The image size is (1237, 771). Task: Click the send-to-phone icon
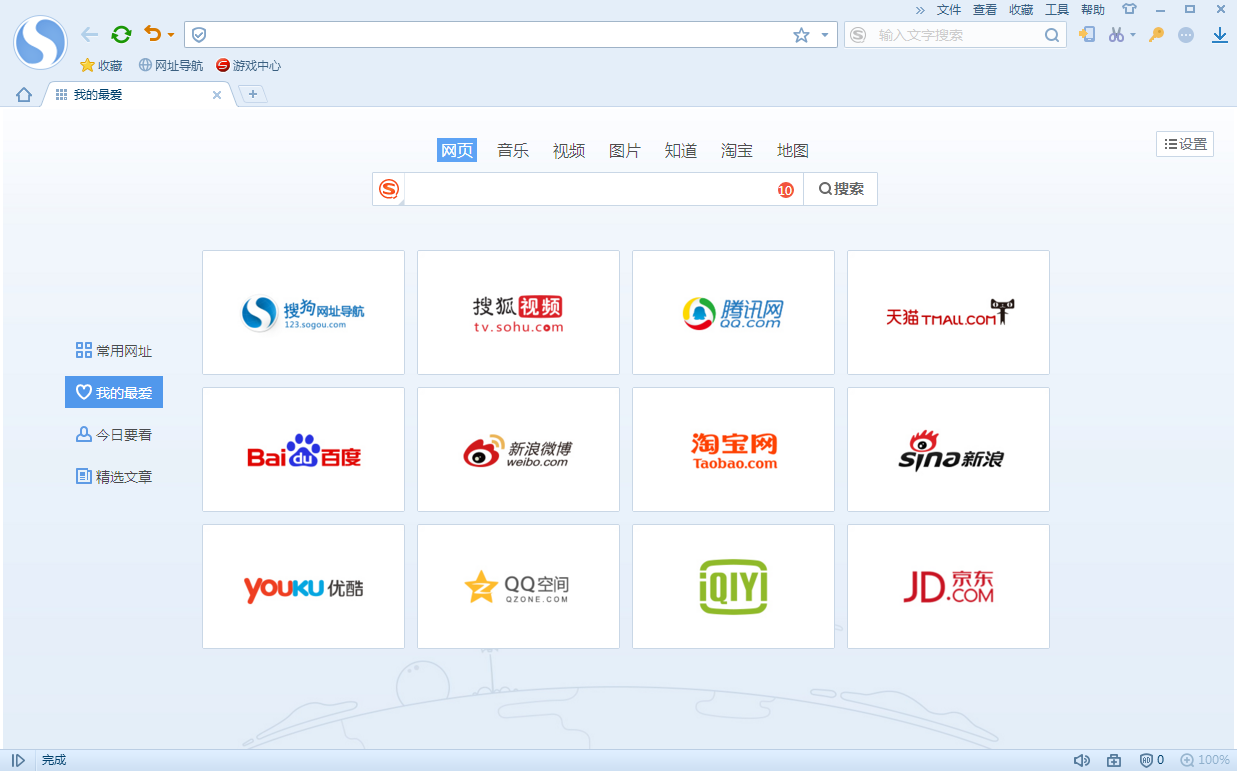[x=1087, y=35]
